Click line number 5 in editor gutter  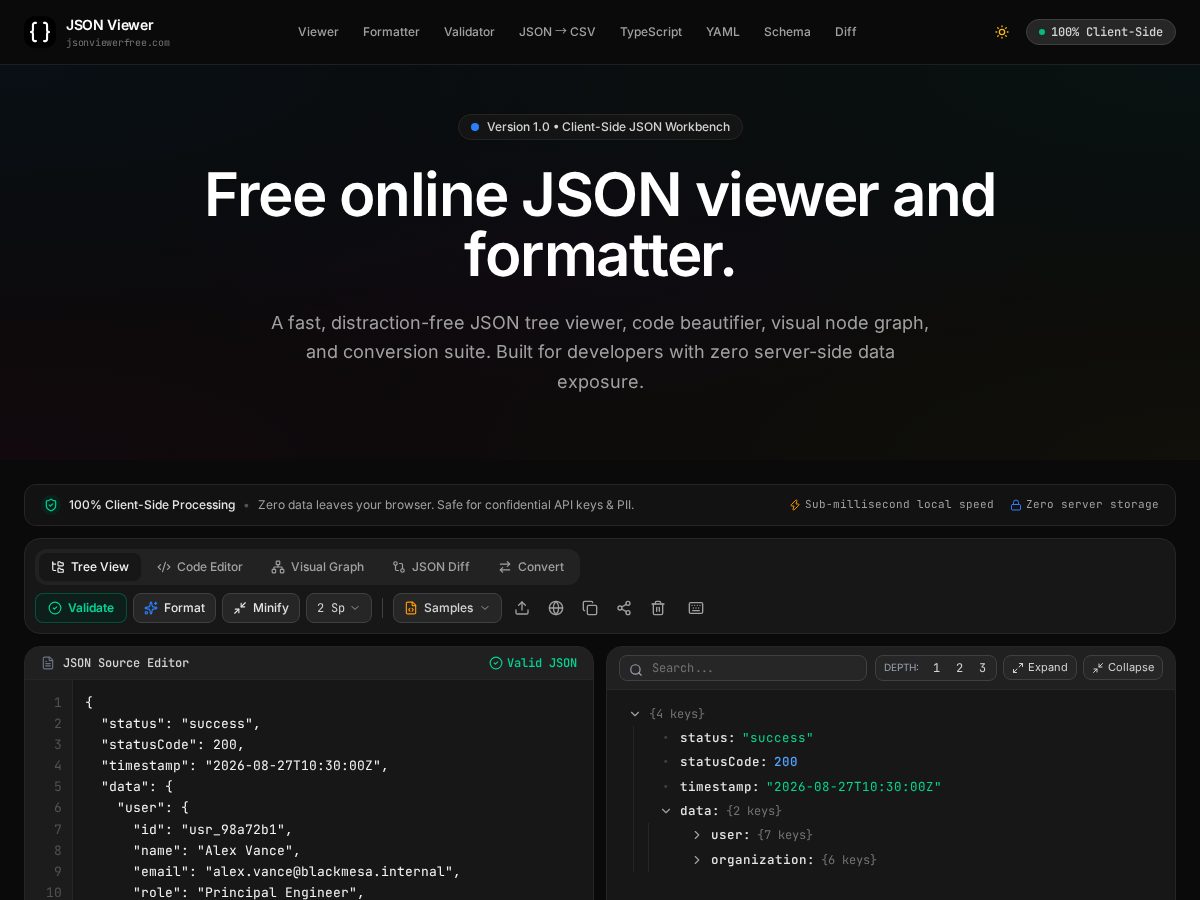58,787
